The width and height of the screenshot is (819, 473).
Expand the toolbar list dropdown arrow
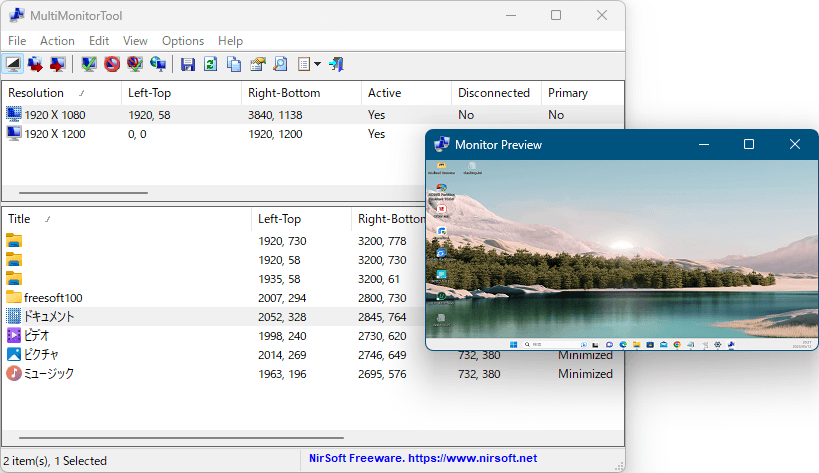pos(318,64)
